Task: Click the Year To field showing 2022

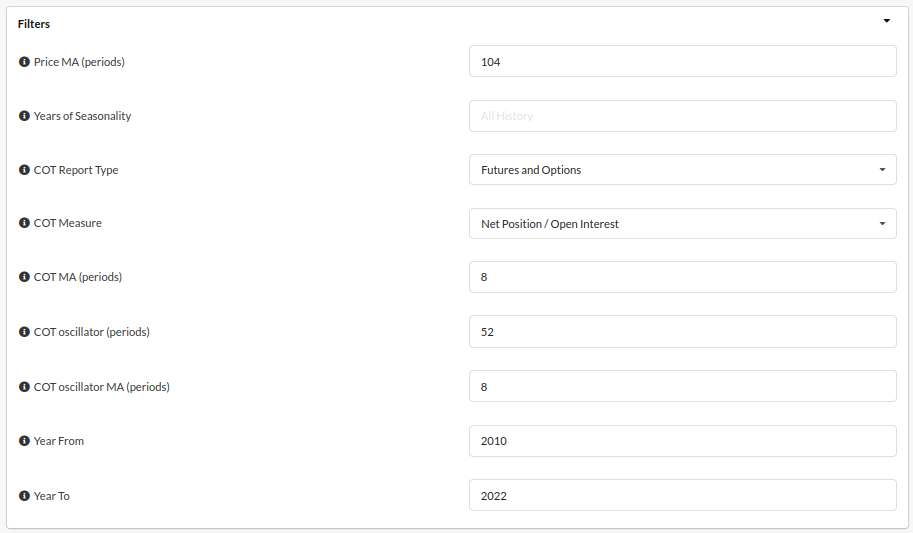Action: 682,495
